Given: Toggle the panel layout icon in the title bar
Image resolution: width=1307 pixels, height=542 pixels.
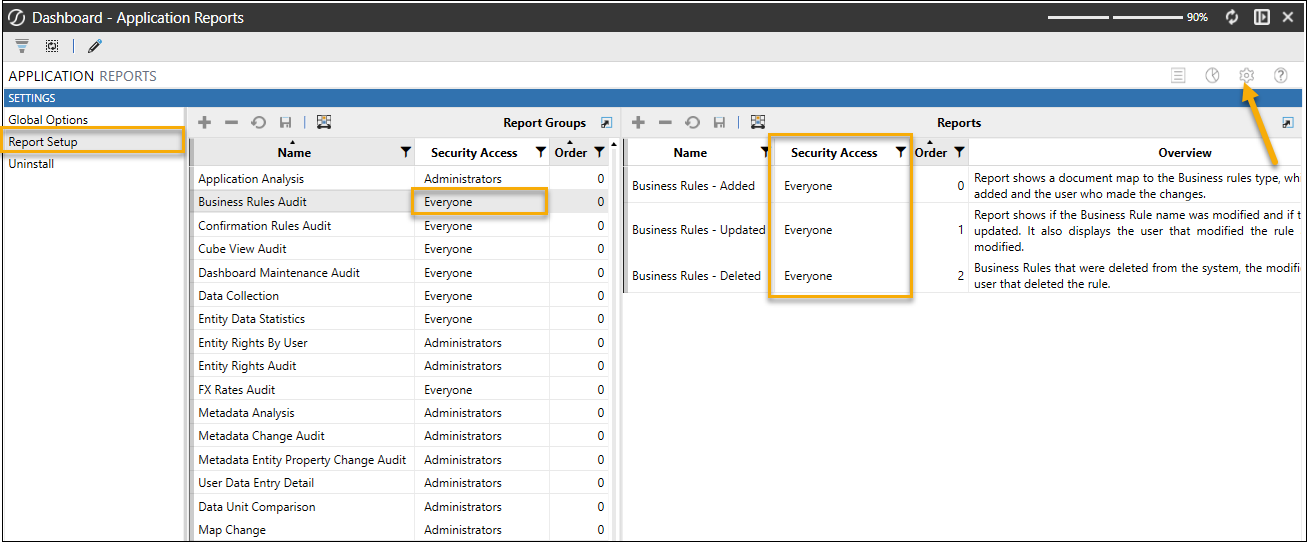Looking at the screenshot, I should click(x=1262, y=17).
